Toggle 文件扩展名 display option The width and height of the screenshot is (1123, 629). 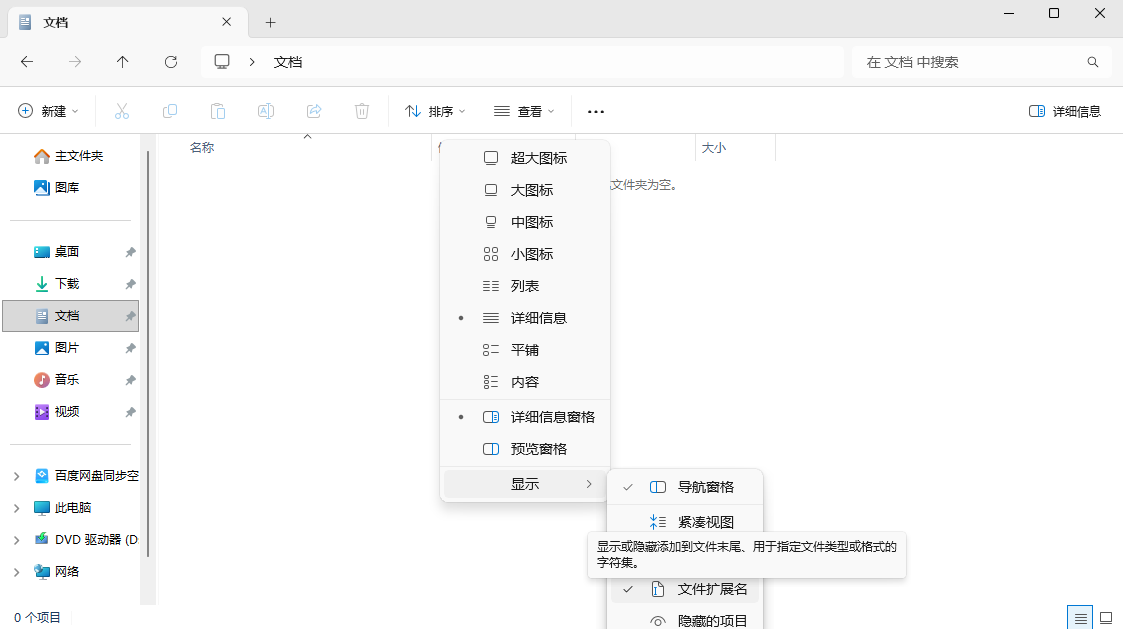point(685,589)
